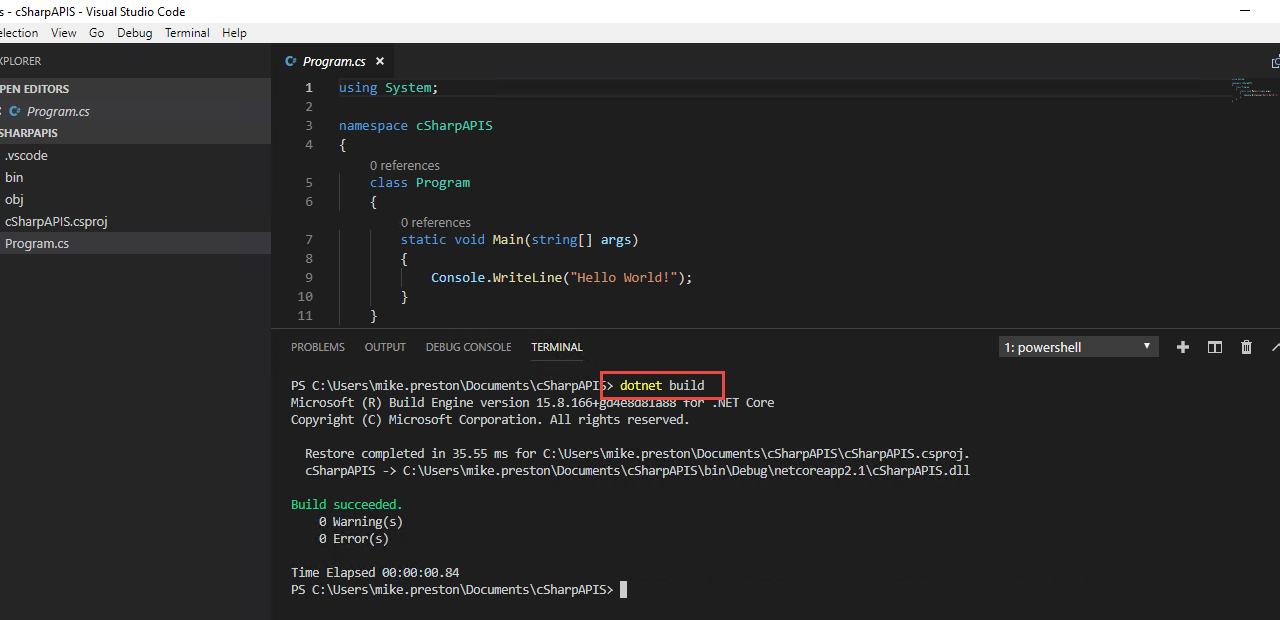Viewport: 1280px width, 620px height.
Task: Split the terminal pane
Action: [x=1215, y=347]
